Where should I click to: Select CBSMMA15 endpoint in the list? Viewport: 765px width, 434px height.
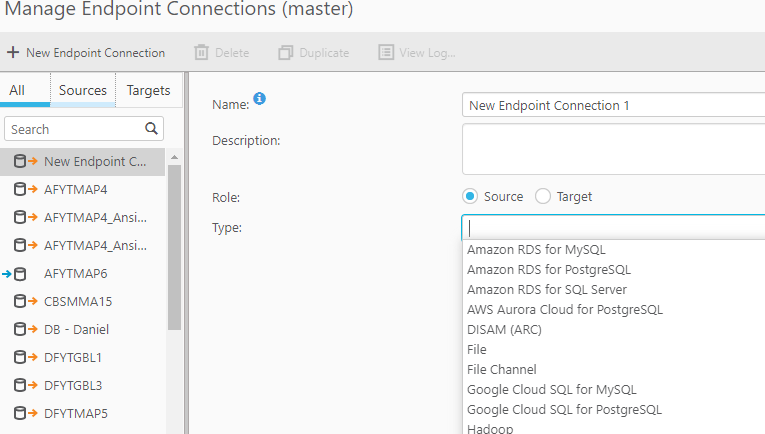[78, 301]
